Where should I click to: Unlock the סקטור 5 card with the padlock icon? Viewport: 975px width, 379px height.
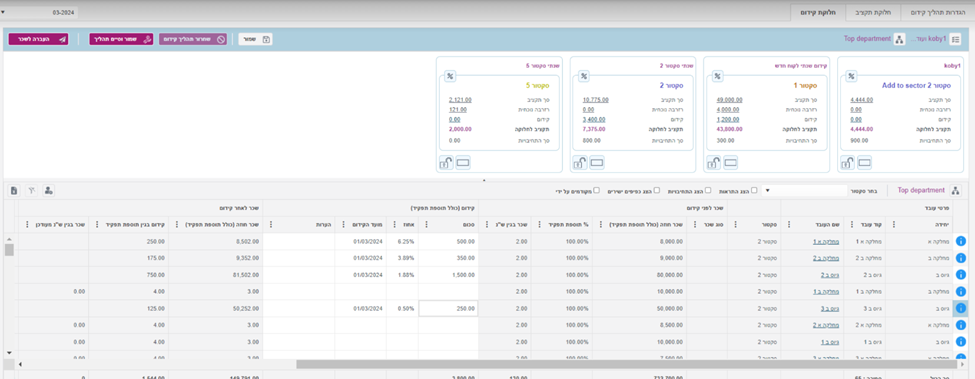(446, 163)
